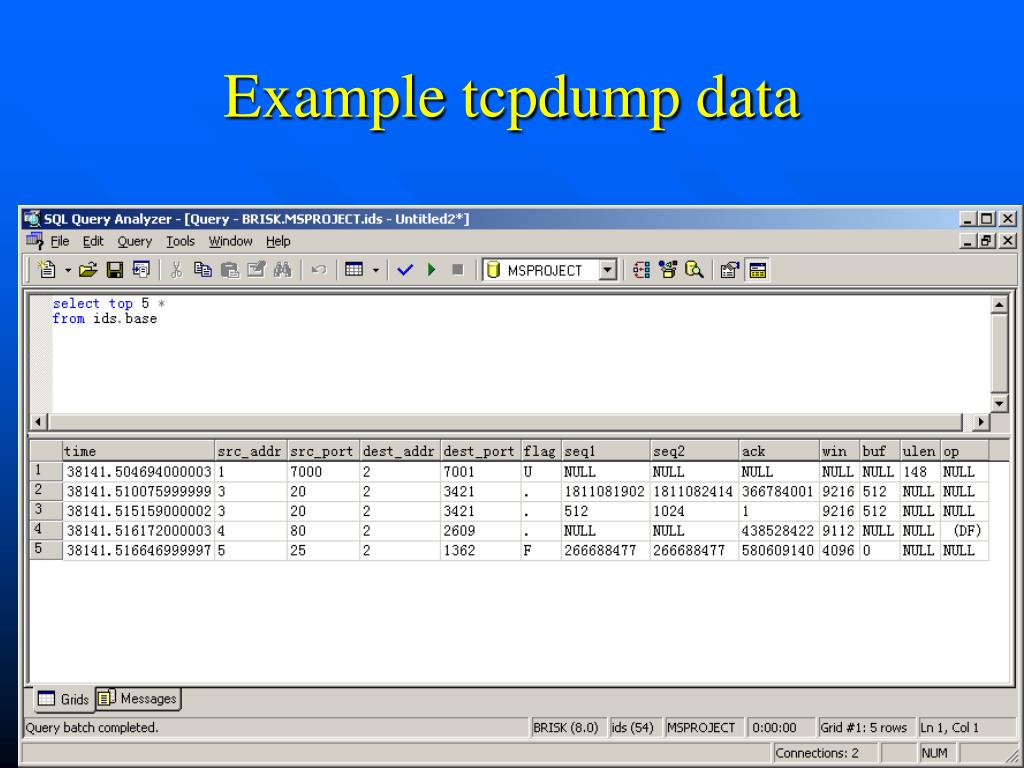Image resolution: width=1024 pixels, height=768 pixels.
Task: Click the dest_port column header
Action: (x=481, y=451)
